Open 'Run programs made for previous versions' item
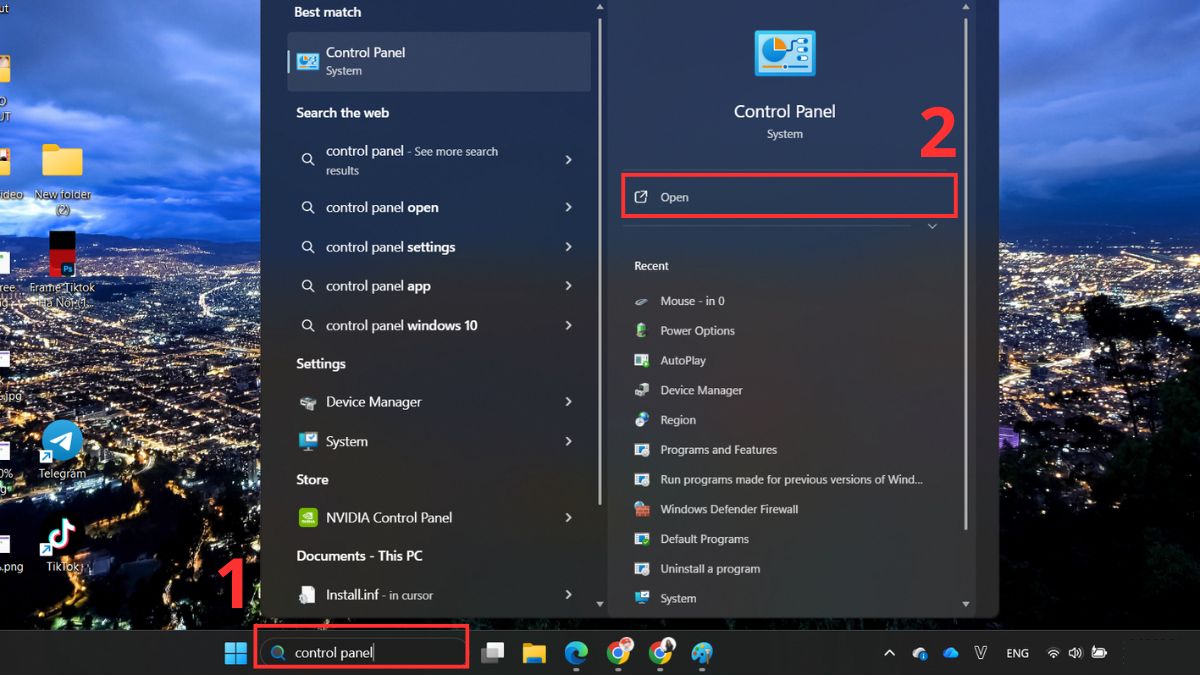1200x675 pixels. tap(790, 480)
